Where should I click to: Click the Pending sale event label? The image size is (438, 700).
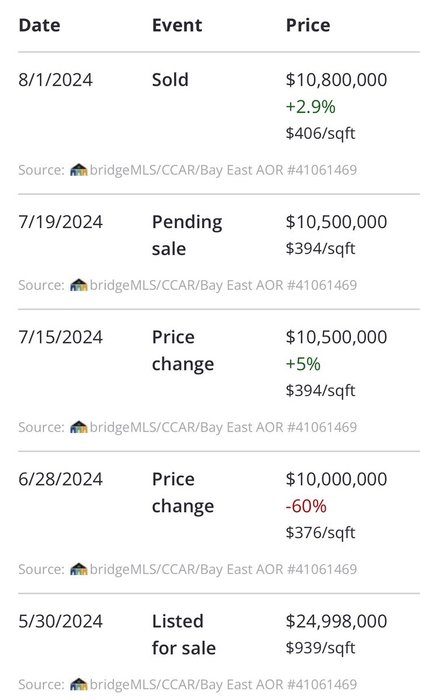[x=187, y=235]
